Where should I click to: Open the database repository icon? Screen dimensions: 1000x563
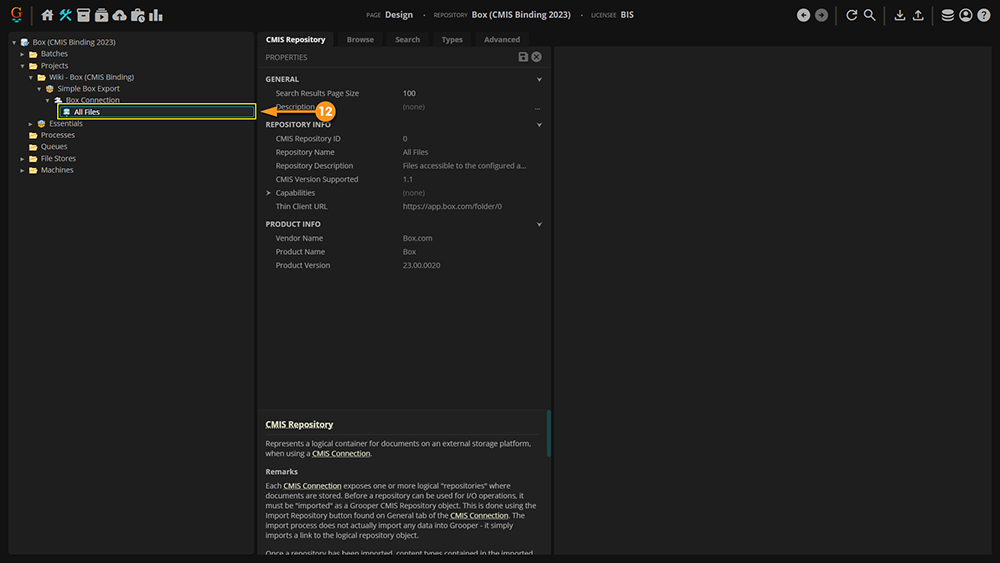[948, 15]
